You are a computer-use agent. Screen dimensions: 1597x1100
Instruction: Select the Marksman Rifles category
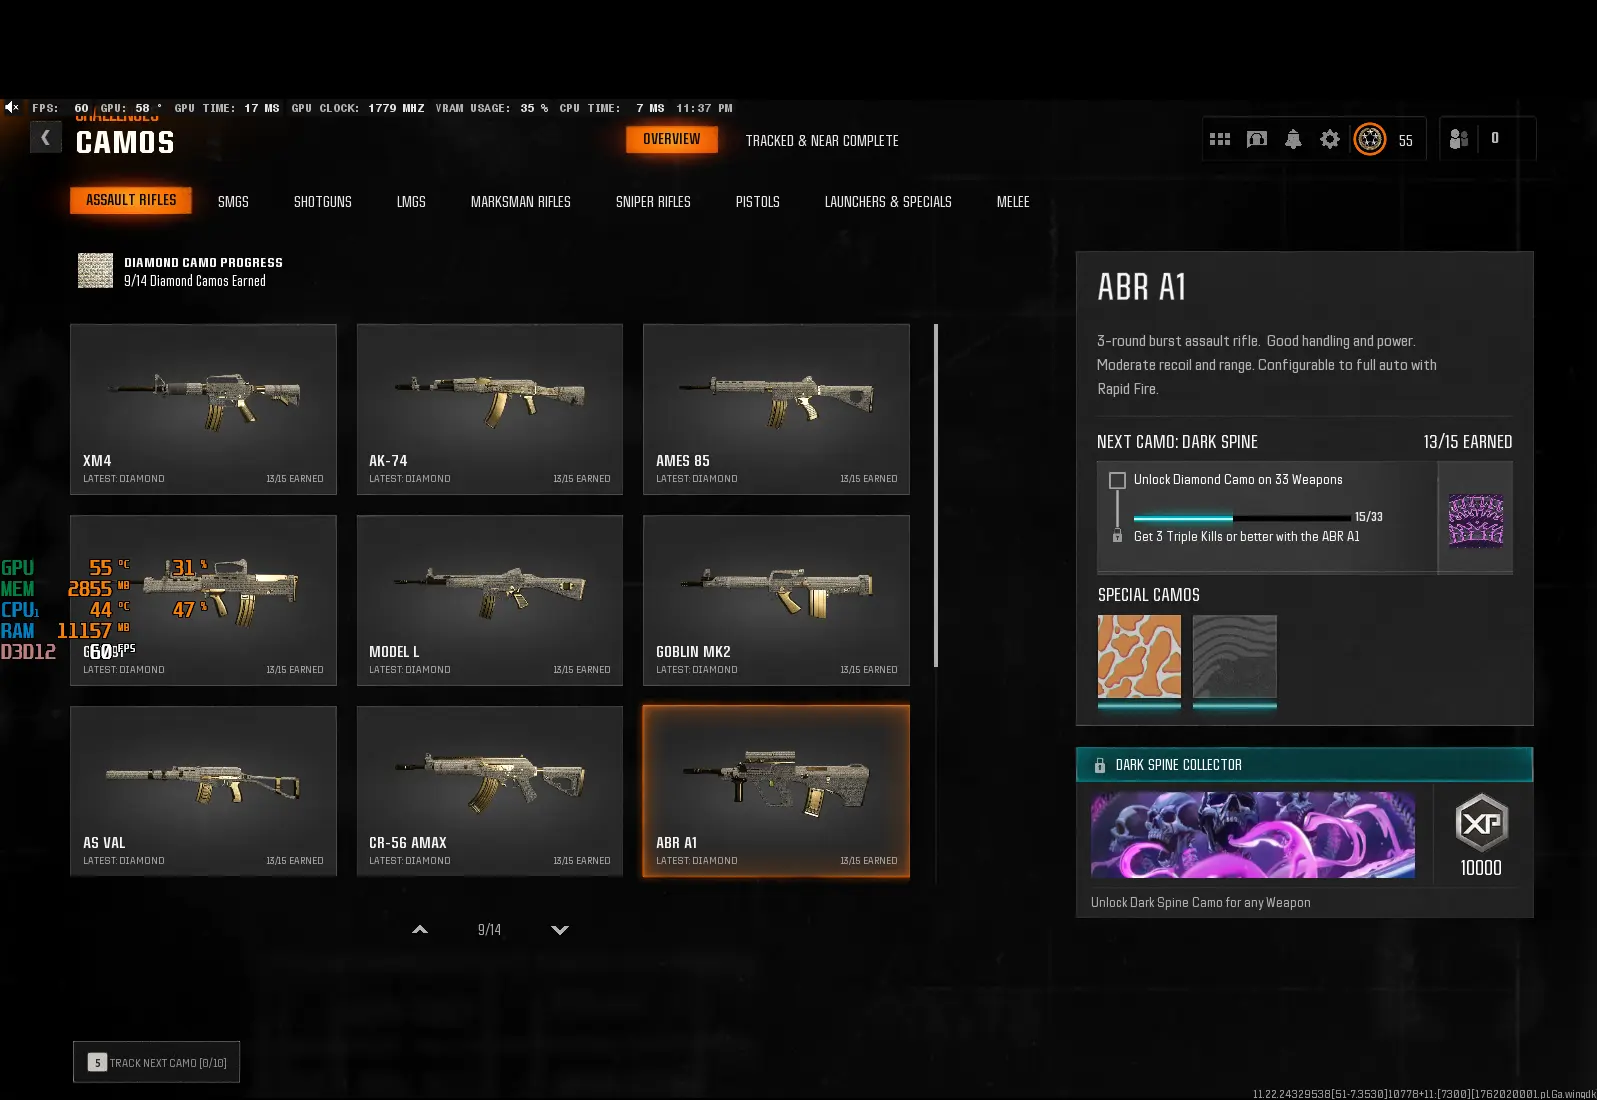tap(521, 202)
